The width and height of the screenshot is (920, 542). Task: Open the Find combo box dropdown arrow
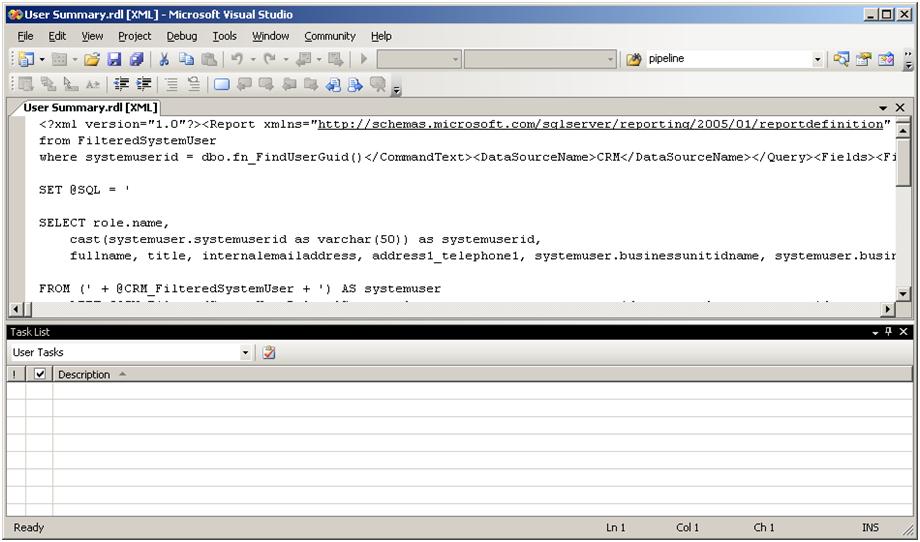[818, 59]
